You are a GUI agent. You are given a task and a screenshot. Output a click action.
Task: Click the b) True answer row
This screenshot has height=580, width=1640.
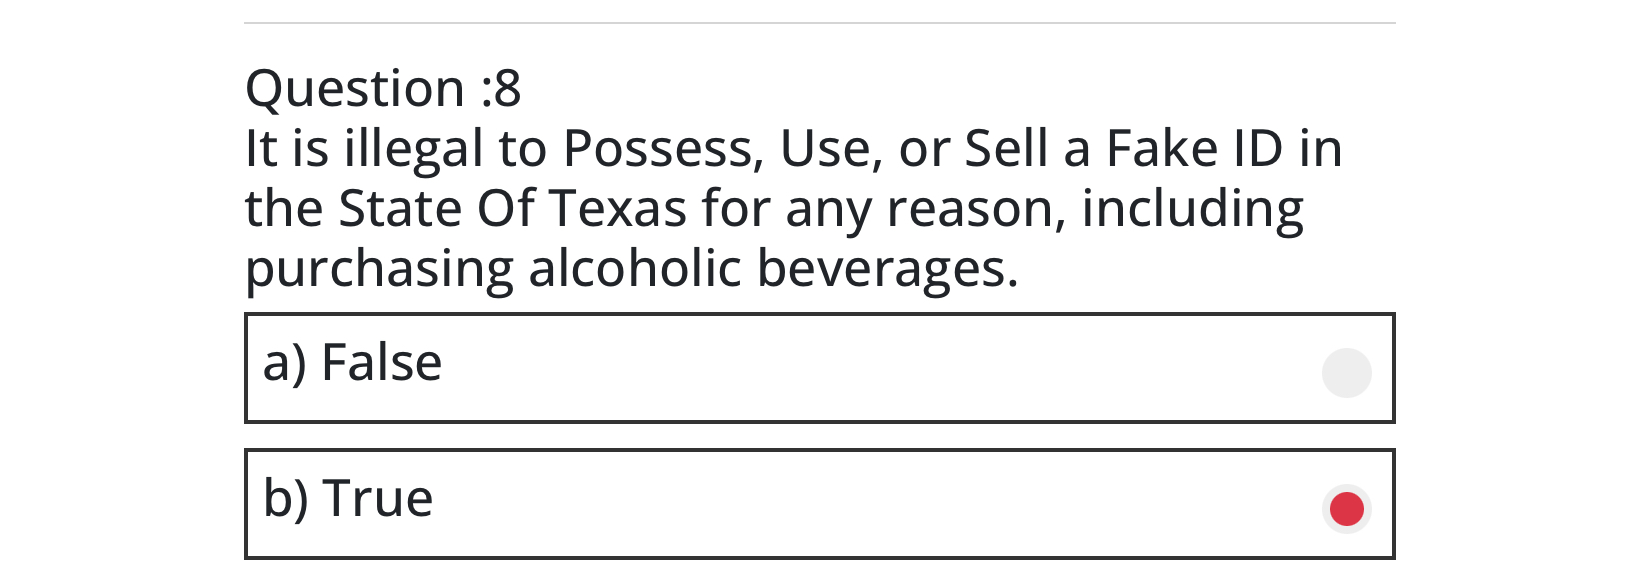[x=820, y=505]
